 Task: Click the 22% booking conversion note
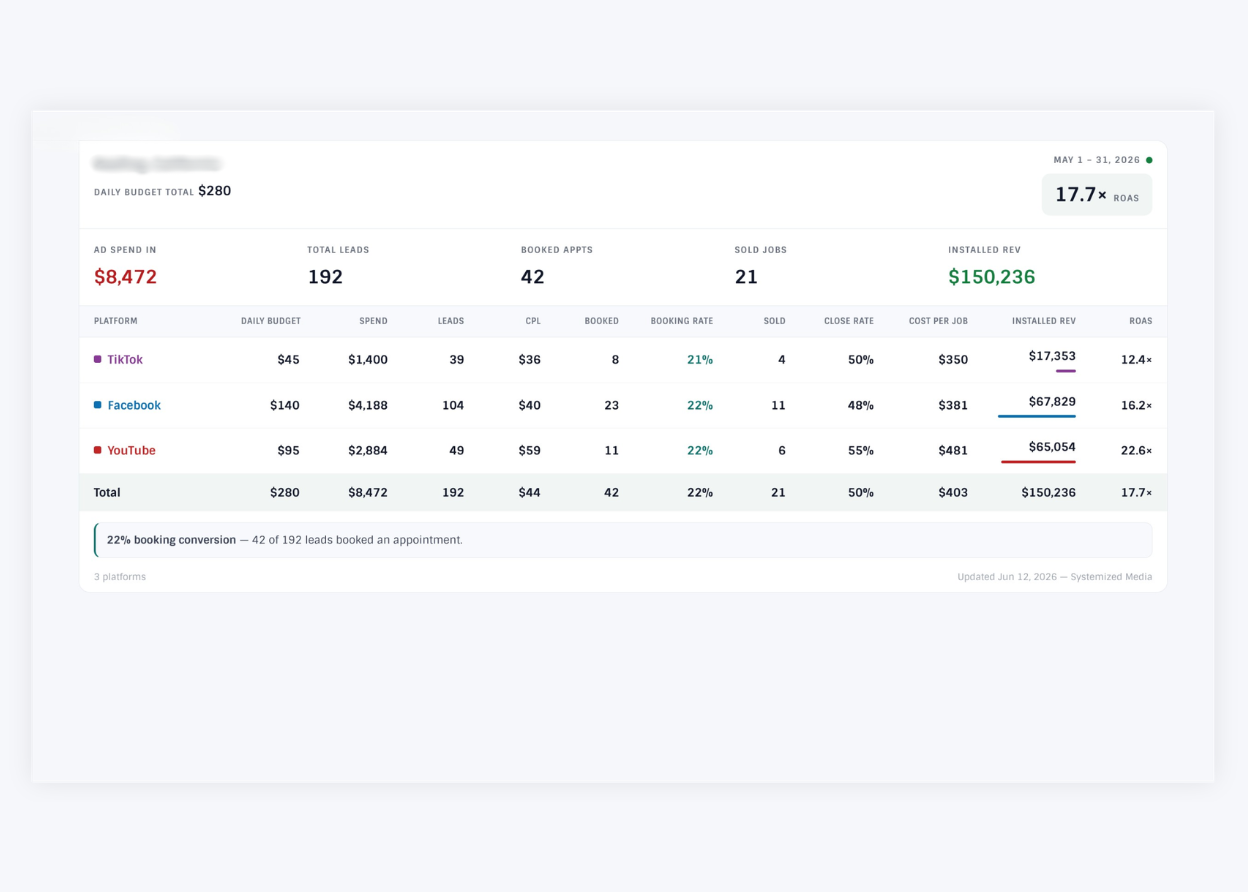tap(623, 540)
